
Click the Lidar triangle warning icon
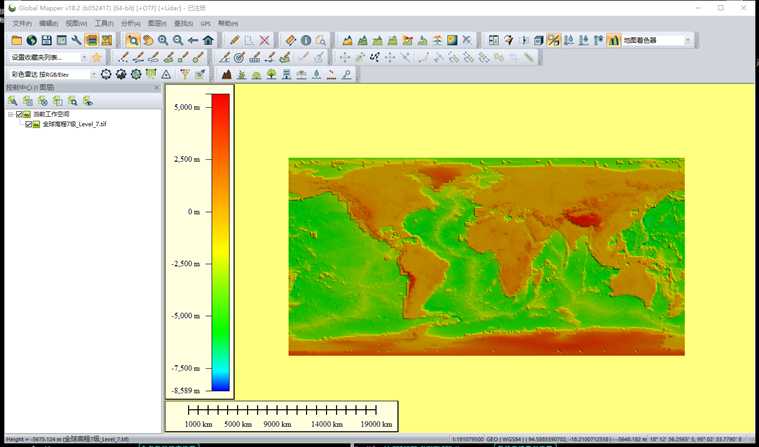166,75
